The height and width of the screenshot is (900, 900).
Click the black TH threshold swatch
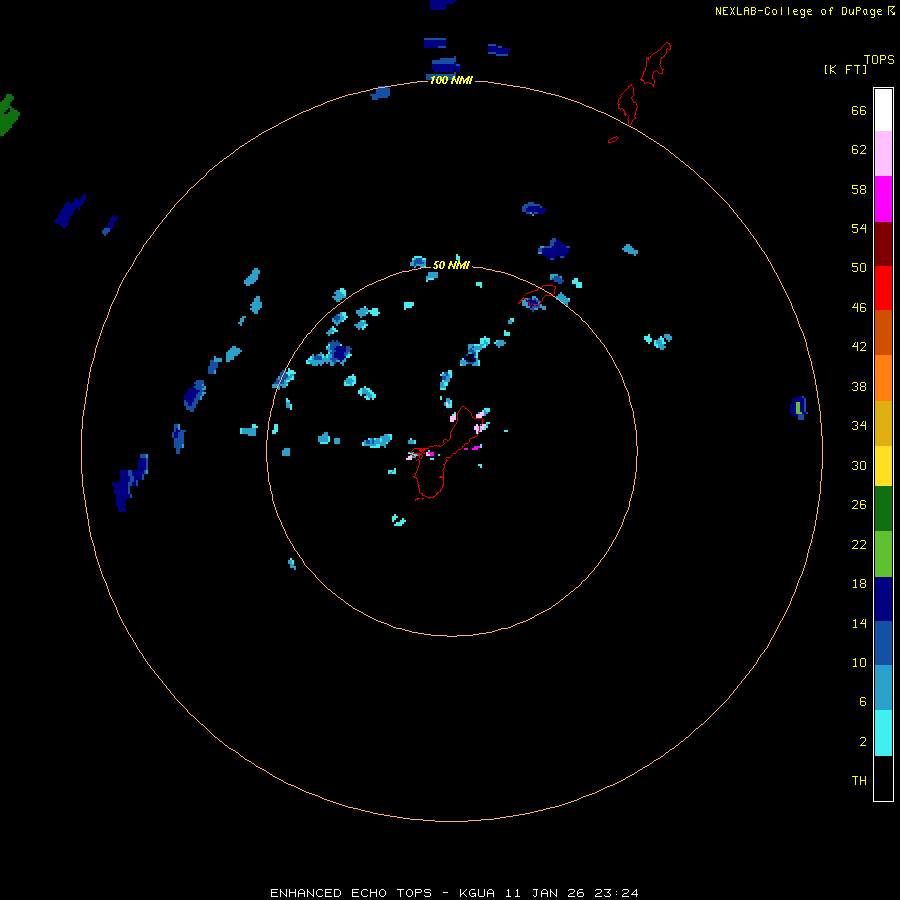tap(883, 778)
